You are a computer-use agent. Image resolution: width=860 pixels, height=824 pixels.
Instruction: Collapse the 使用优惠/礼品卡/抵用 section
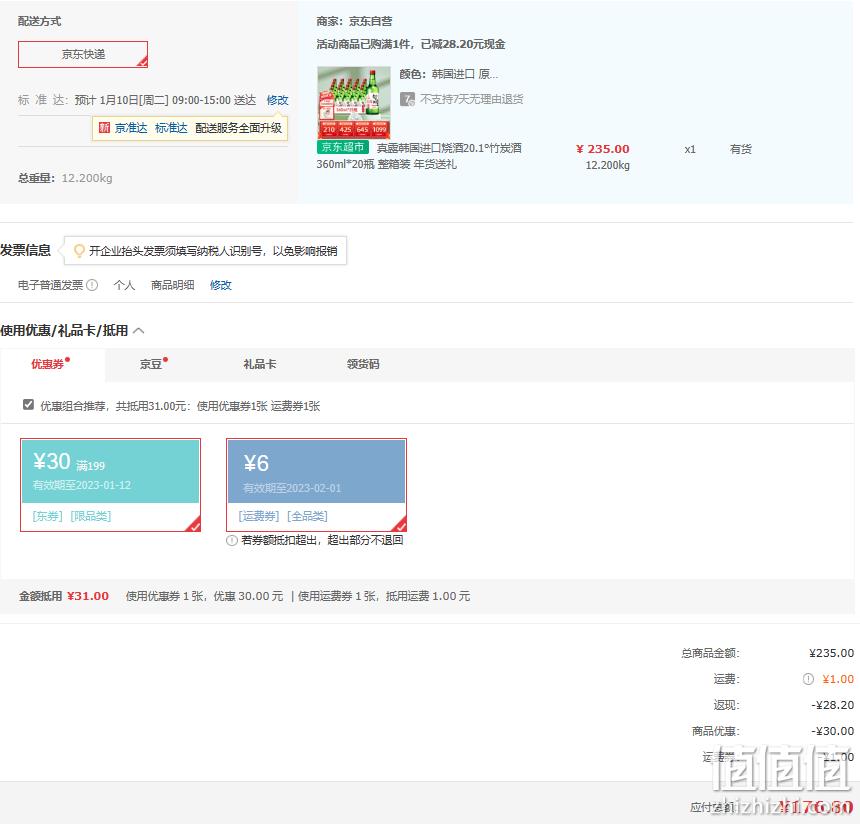139,330
